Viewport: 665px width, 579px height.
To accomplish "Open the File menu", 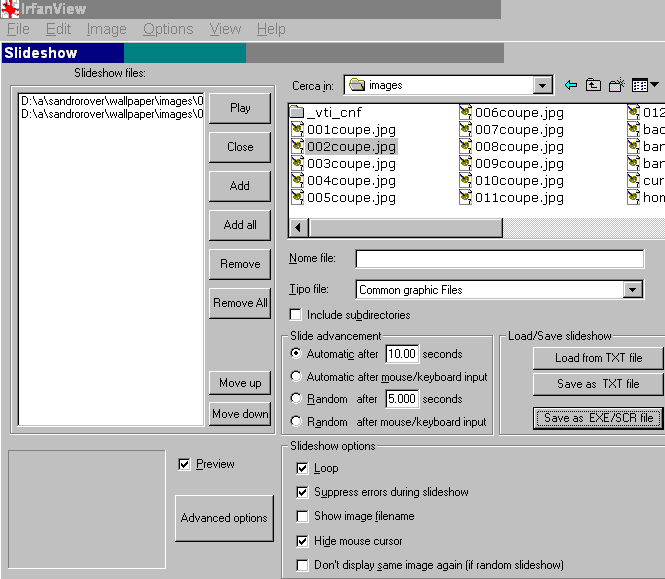I will pyautogui.click(x=18, y=29).
